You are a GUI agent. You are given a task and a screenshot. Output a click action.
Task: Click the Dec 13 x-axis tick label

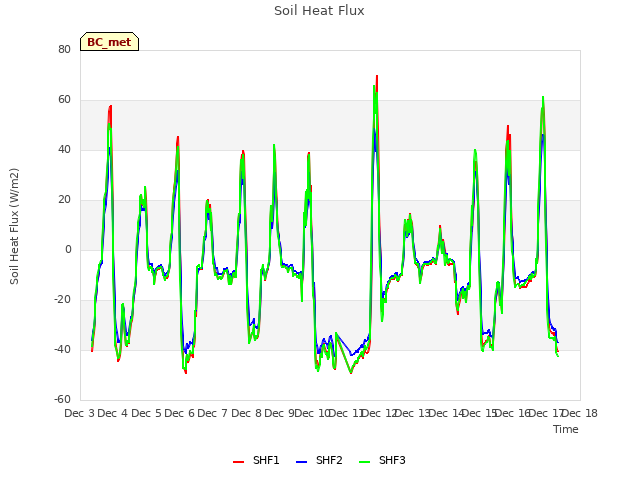click(413, 413)
